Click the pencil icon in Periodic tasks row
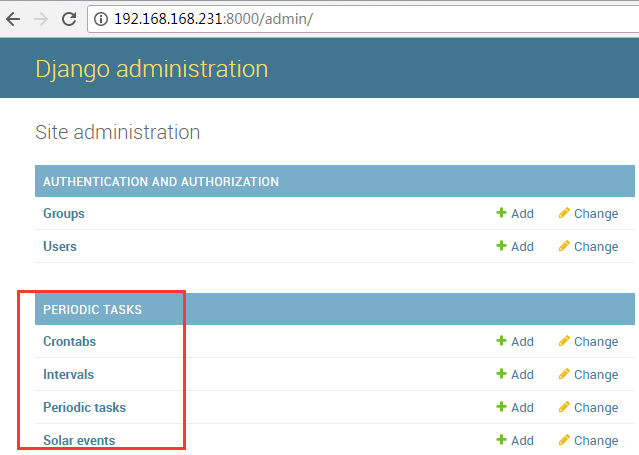The image size is (639, 455). [x=564, y=407]
